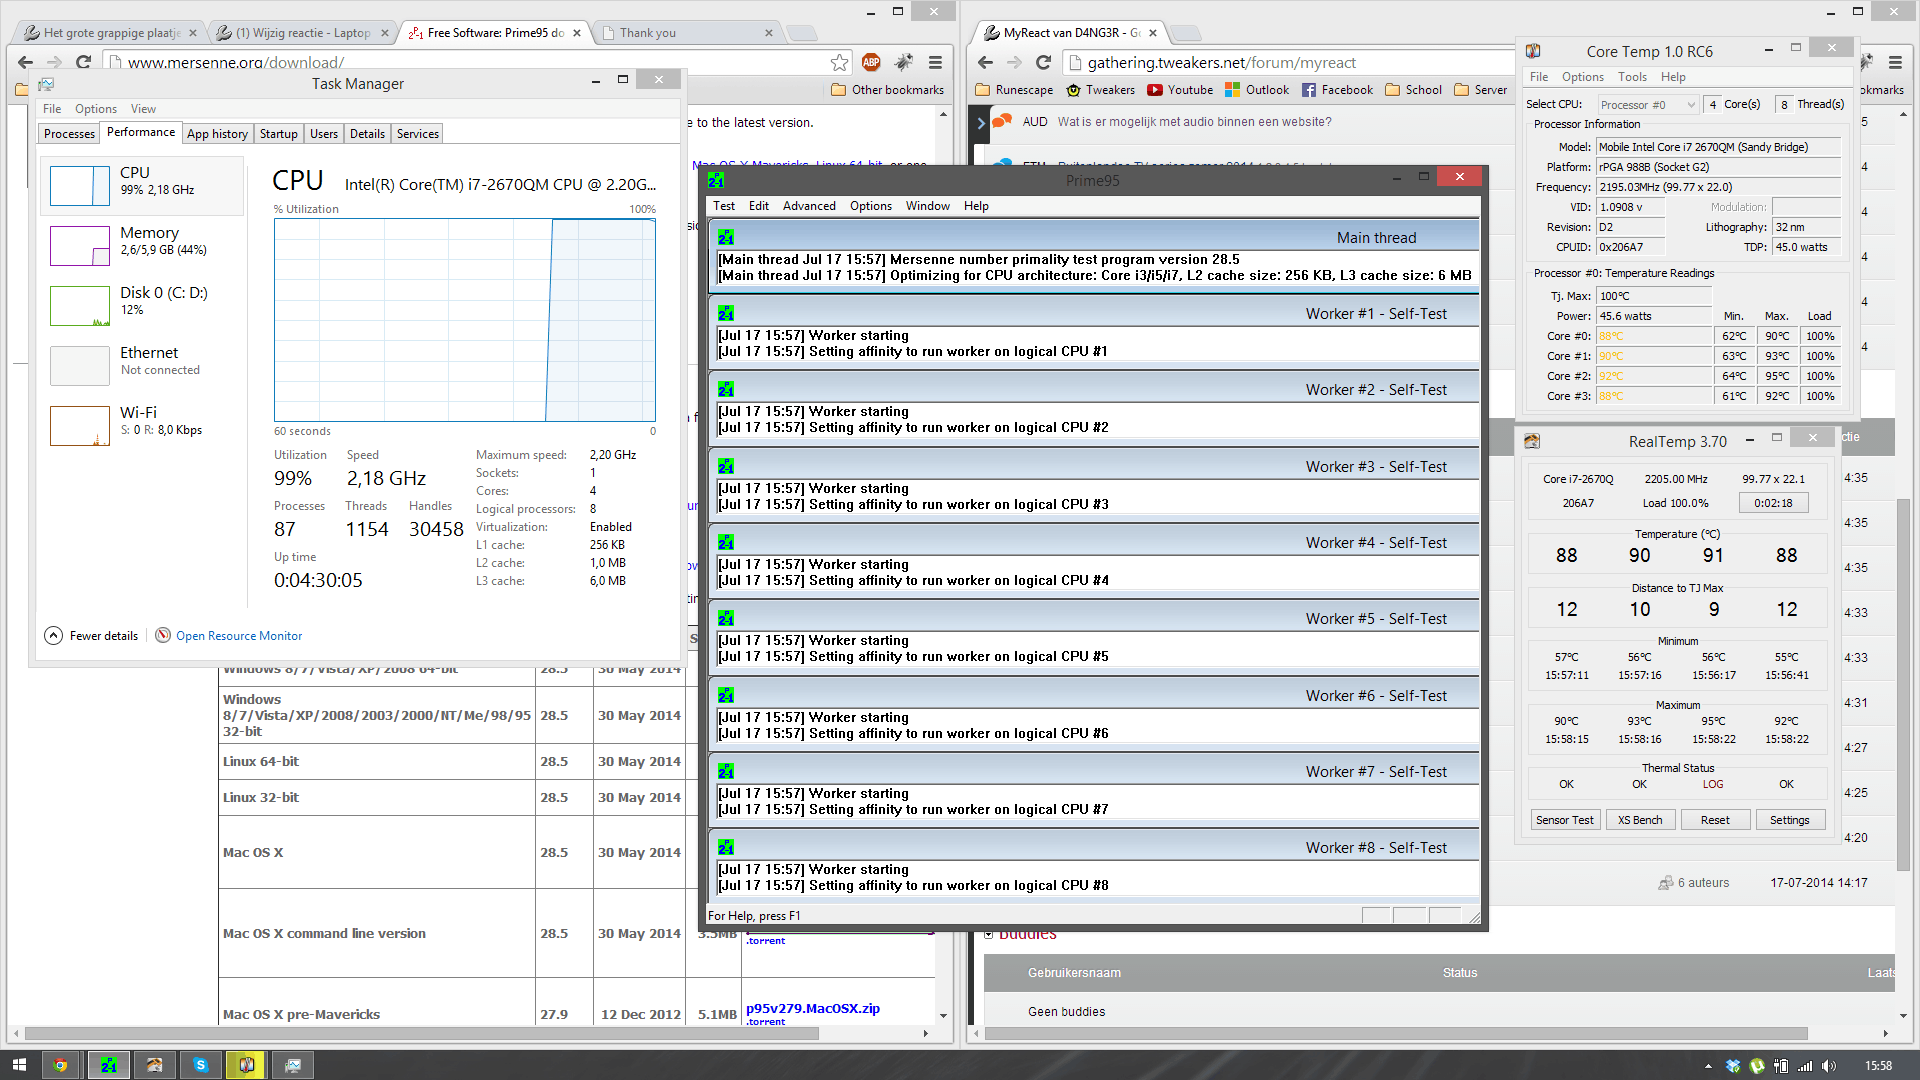The height and width of the screenshot is (1080, 1920).
Task: Open Skype from the taskbar
Action: pyautogui.click(x=201, y=1065)
